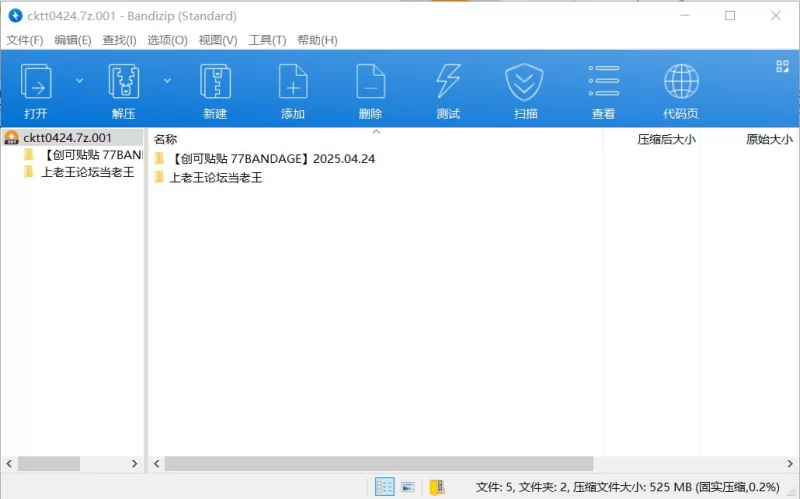Expand the 解压 dropdown arrow
This screenshot has width=800, height=499.
(167, 81)
